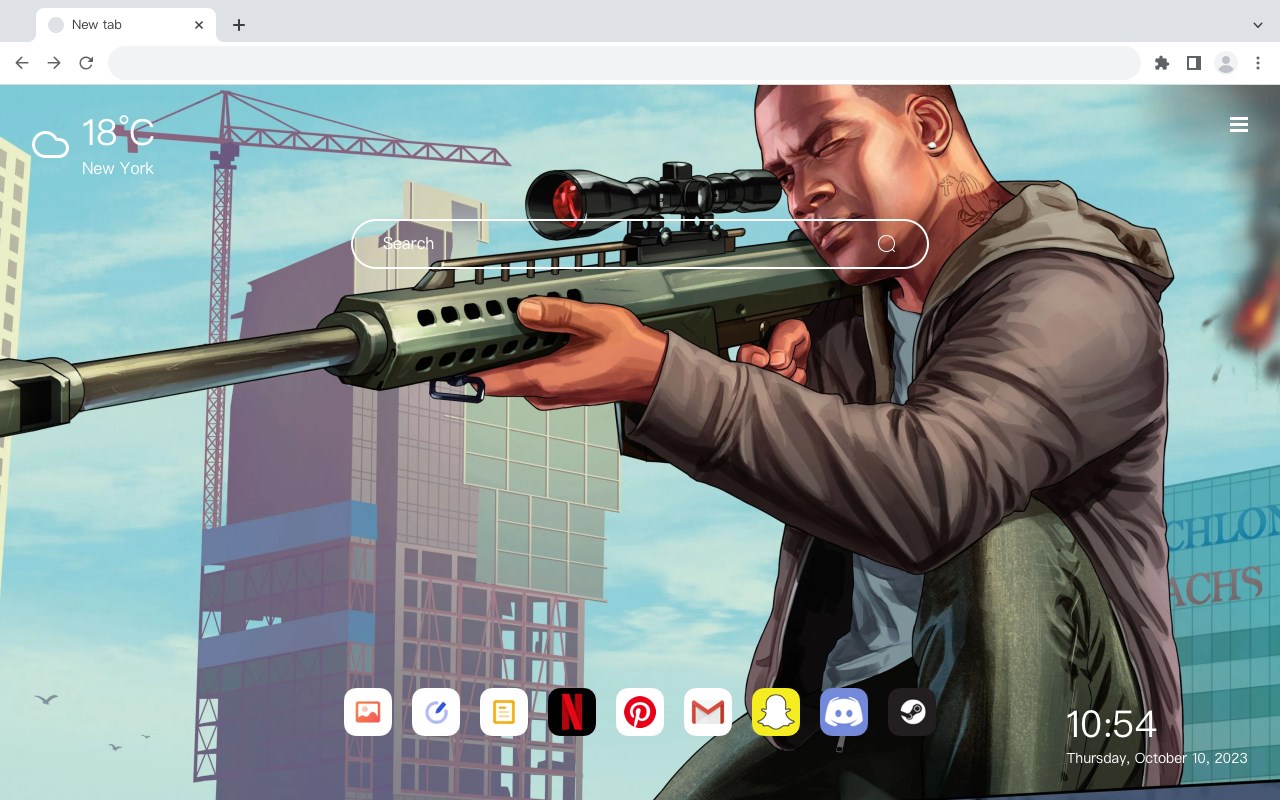Click the cloud weather icon
Image resolution: width=1280 pixels, height=800 pixels.
coord(50,145)
